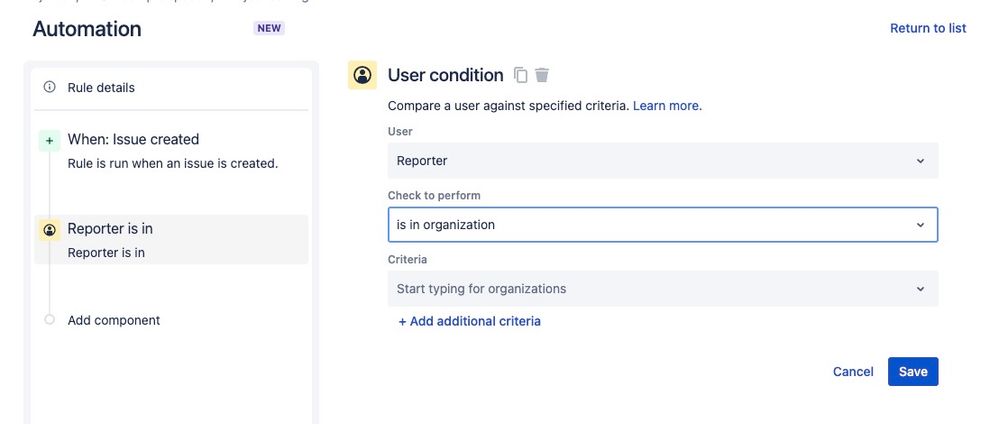Expand the Criteria dropdown chevron
The height and width of the screenshot is (424, 999).
[920, 289]
